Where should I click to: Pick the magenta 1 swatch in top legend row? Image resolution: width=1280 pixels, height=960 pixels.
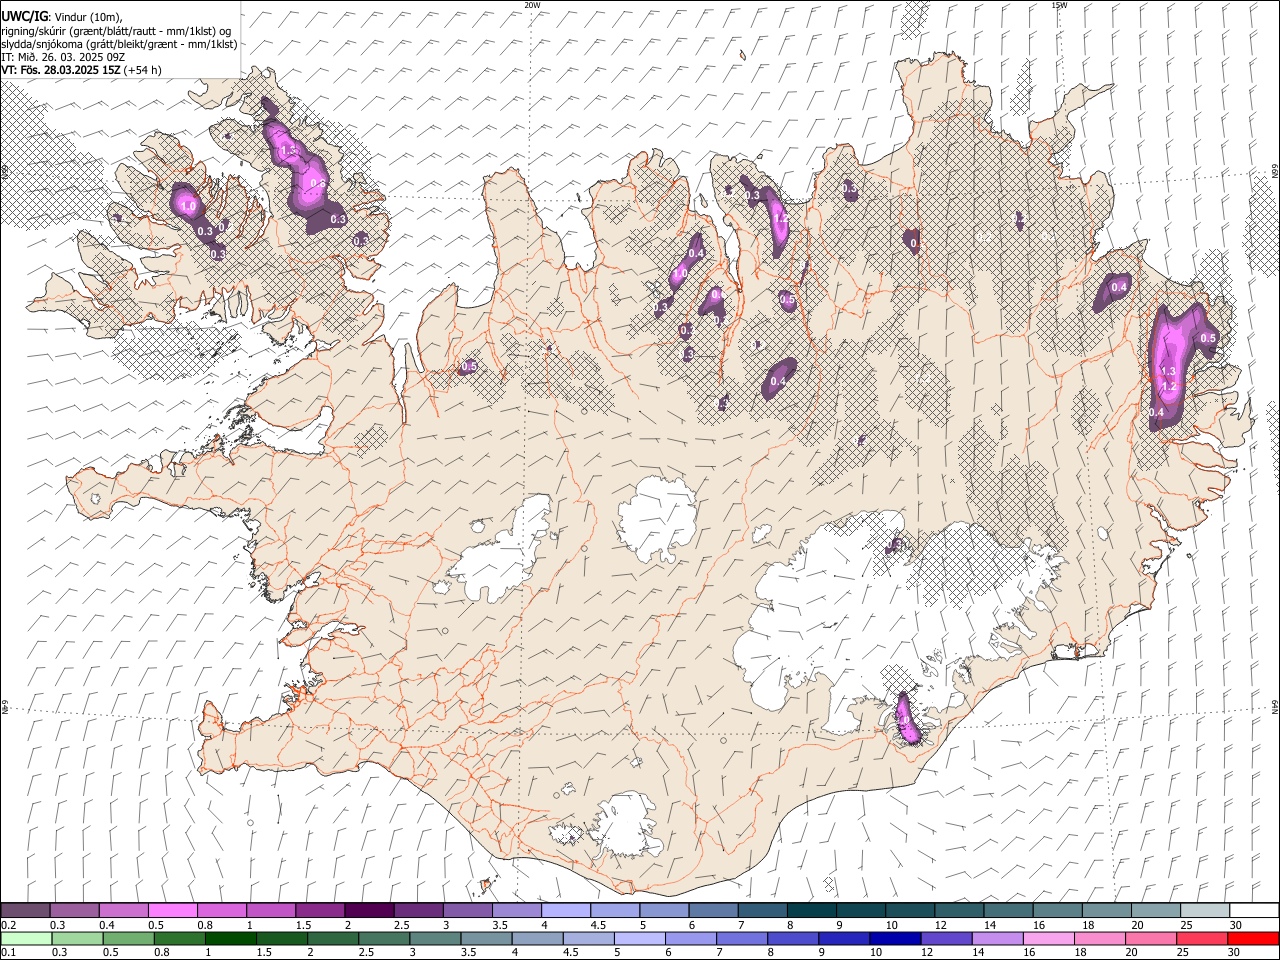[x=270, y=910]
